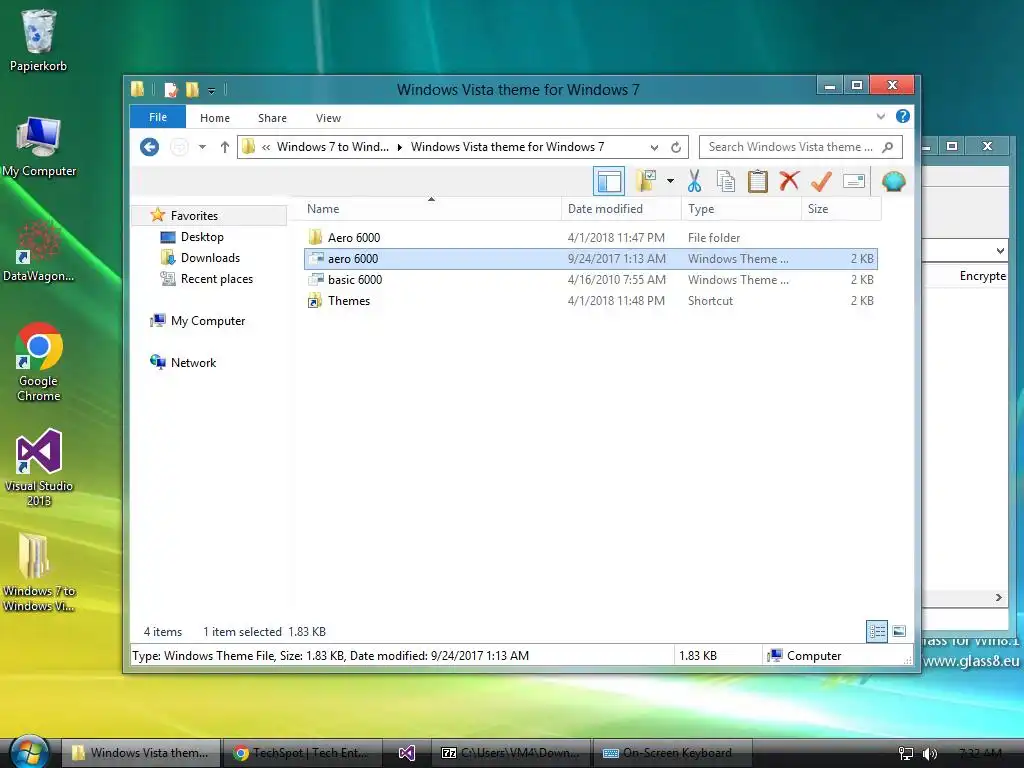The width and height of the screenshot is (1024, 768).
Task: Open the Share ribbon tab
Action: point(272,118)
